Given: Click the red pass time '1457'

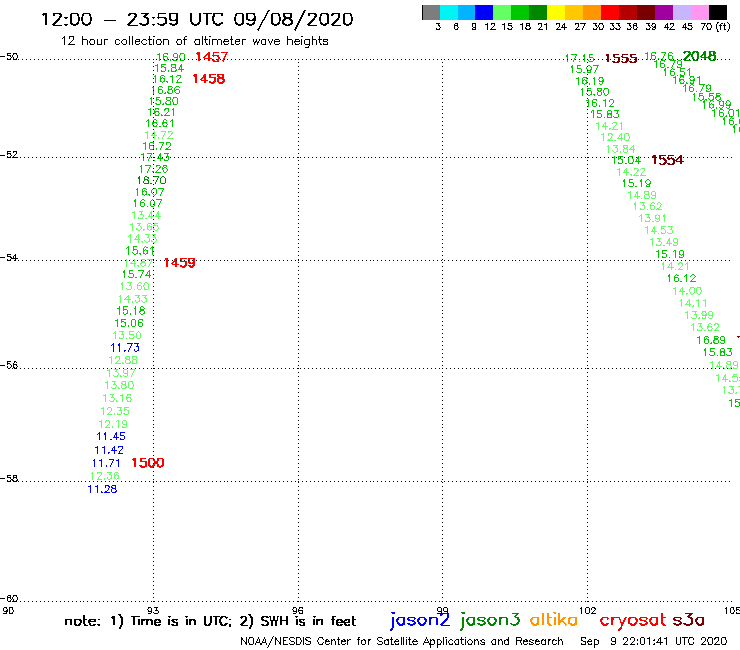Looking at the screenshot, I should [x=211, y=57].
